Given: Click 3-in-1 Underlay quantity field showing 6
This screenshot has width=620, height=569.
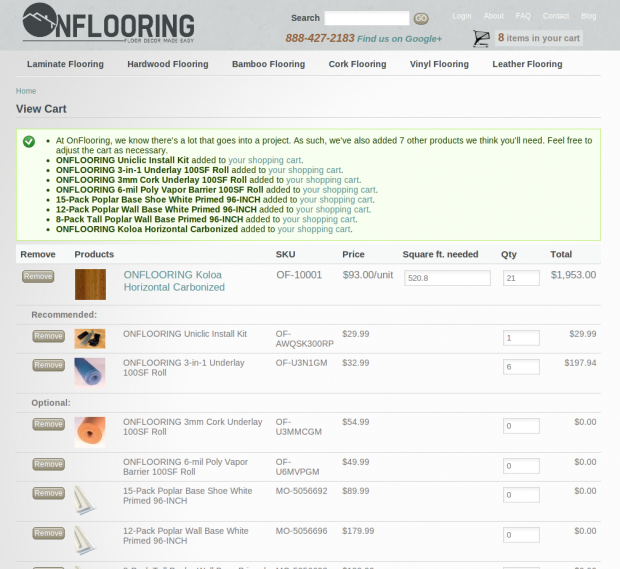Looking at the screenshot, I should (521, 367).
